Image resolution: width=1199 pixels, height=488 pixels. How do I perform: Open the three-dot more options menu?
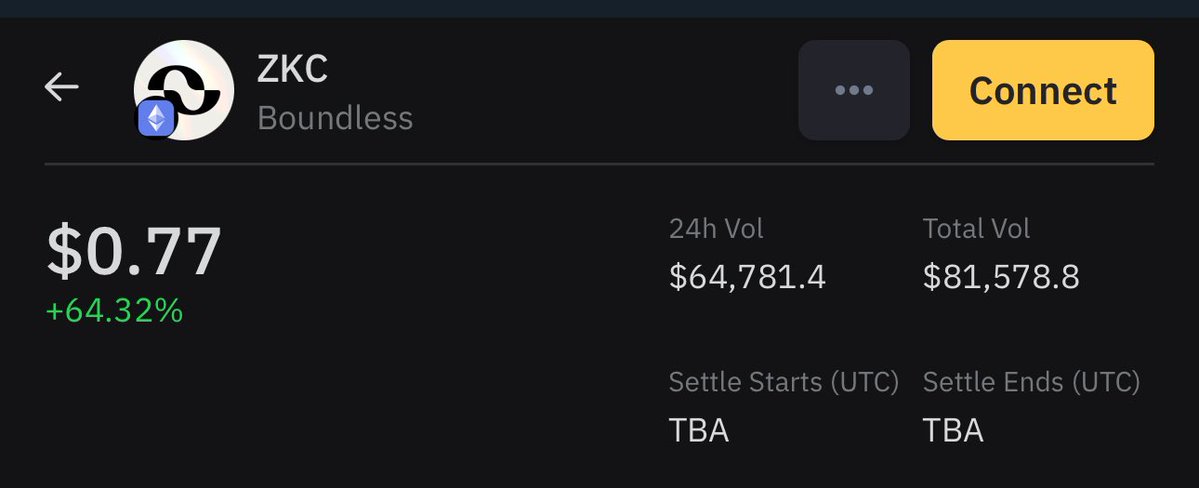point(854,90)
